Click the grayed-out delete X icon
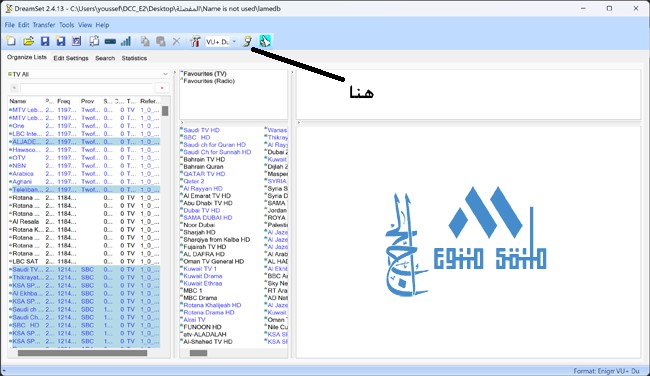This screenshot has height=376, width=650. coord(177,41)
